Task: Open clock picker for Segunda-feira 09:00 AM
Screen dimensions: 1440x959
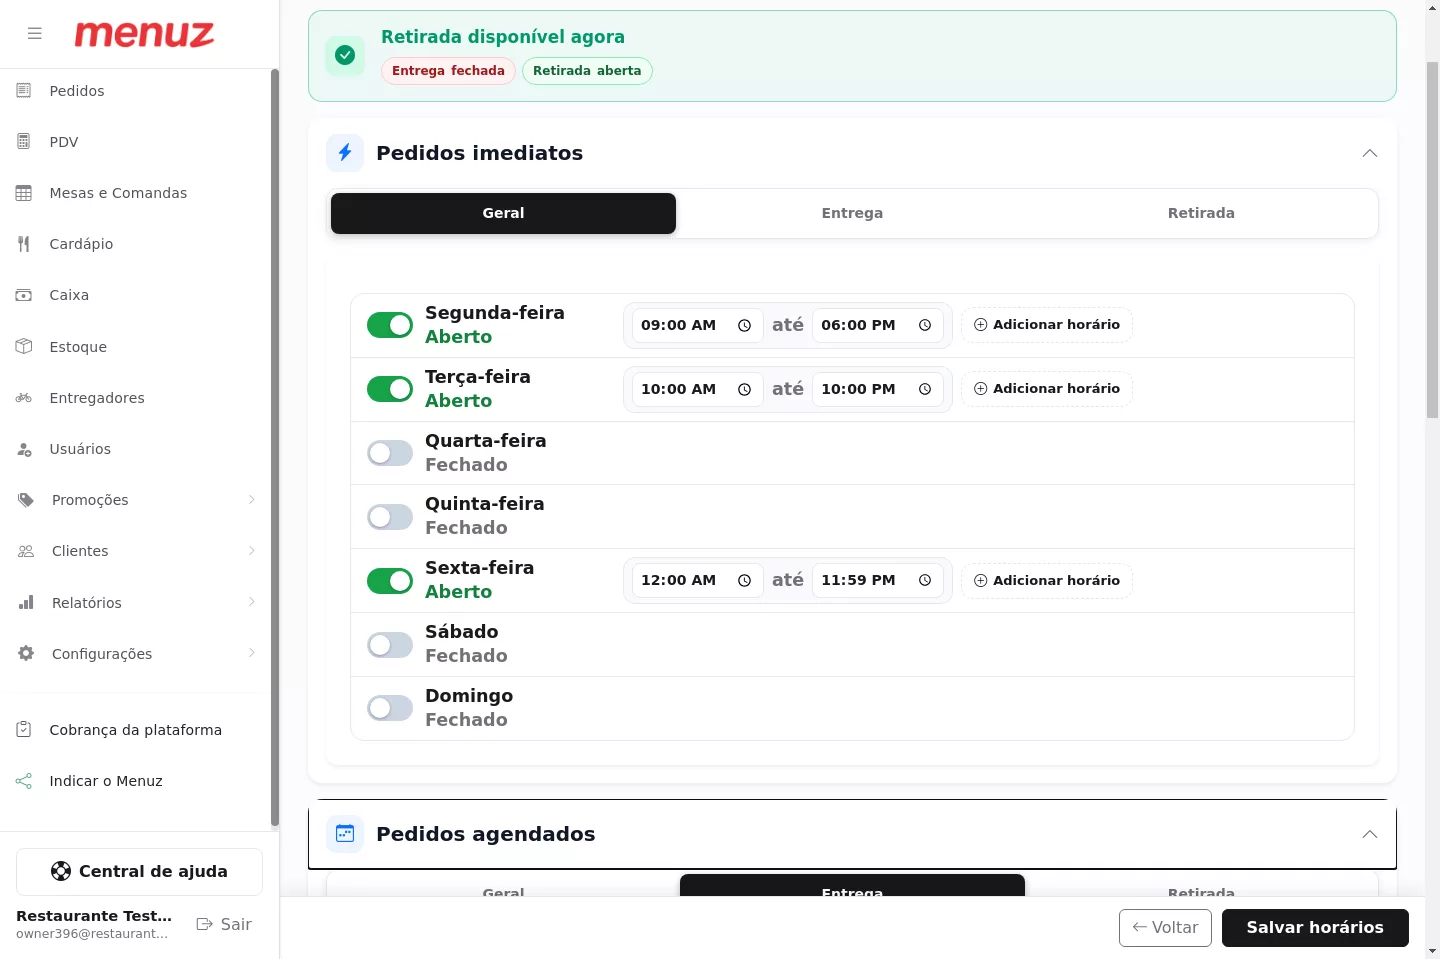Action: coord(744,325)
